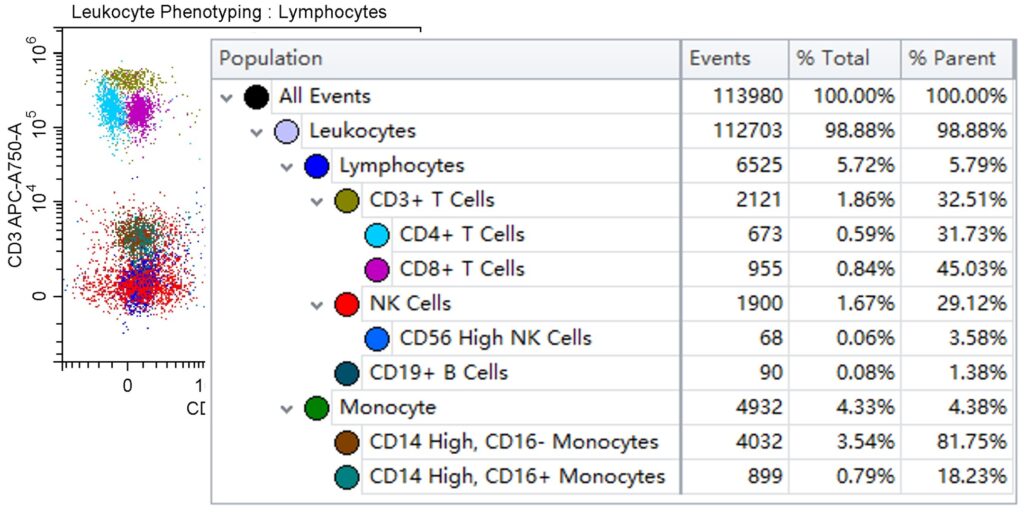Viewport: 1024px width, 513px height.
Task: Click the CD3 APC-A750-A axis label
Action: click(15, 196)
